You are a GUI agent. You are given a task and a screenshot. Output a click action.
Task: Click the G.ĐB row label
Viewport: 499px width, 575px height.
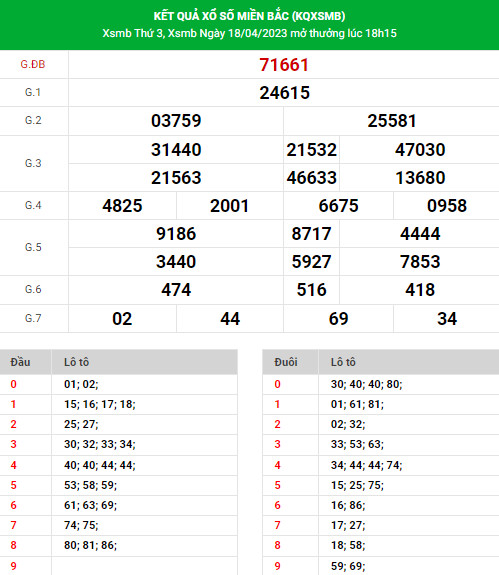33,65
